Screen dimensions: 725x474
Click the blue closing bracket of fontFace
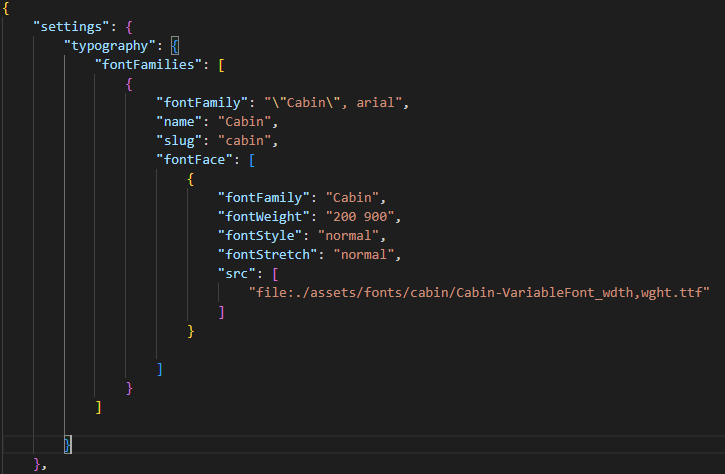[160, 369]
